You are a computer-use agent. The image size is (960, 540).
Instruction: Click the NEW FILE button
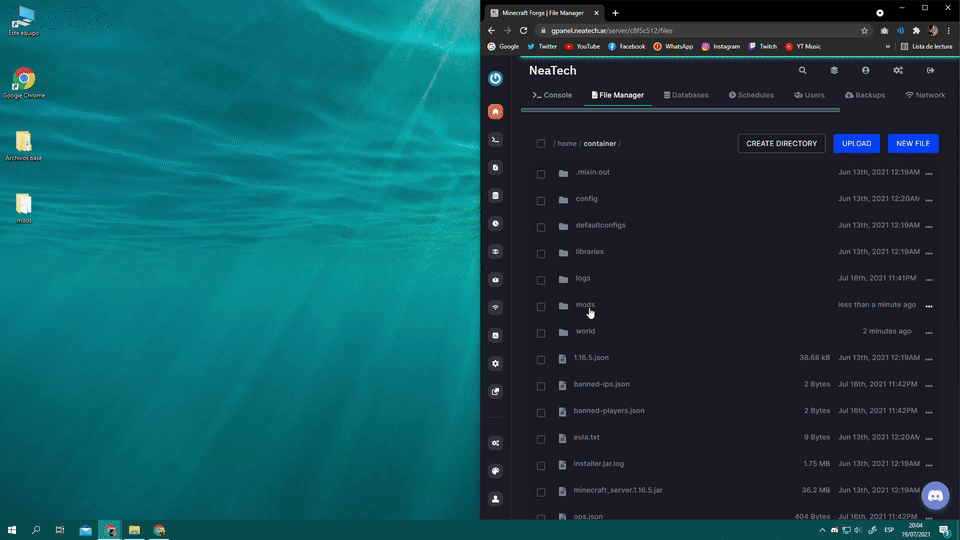[913, 143]
